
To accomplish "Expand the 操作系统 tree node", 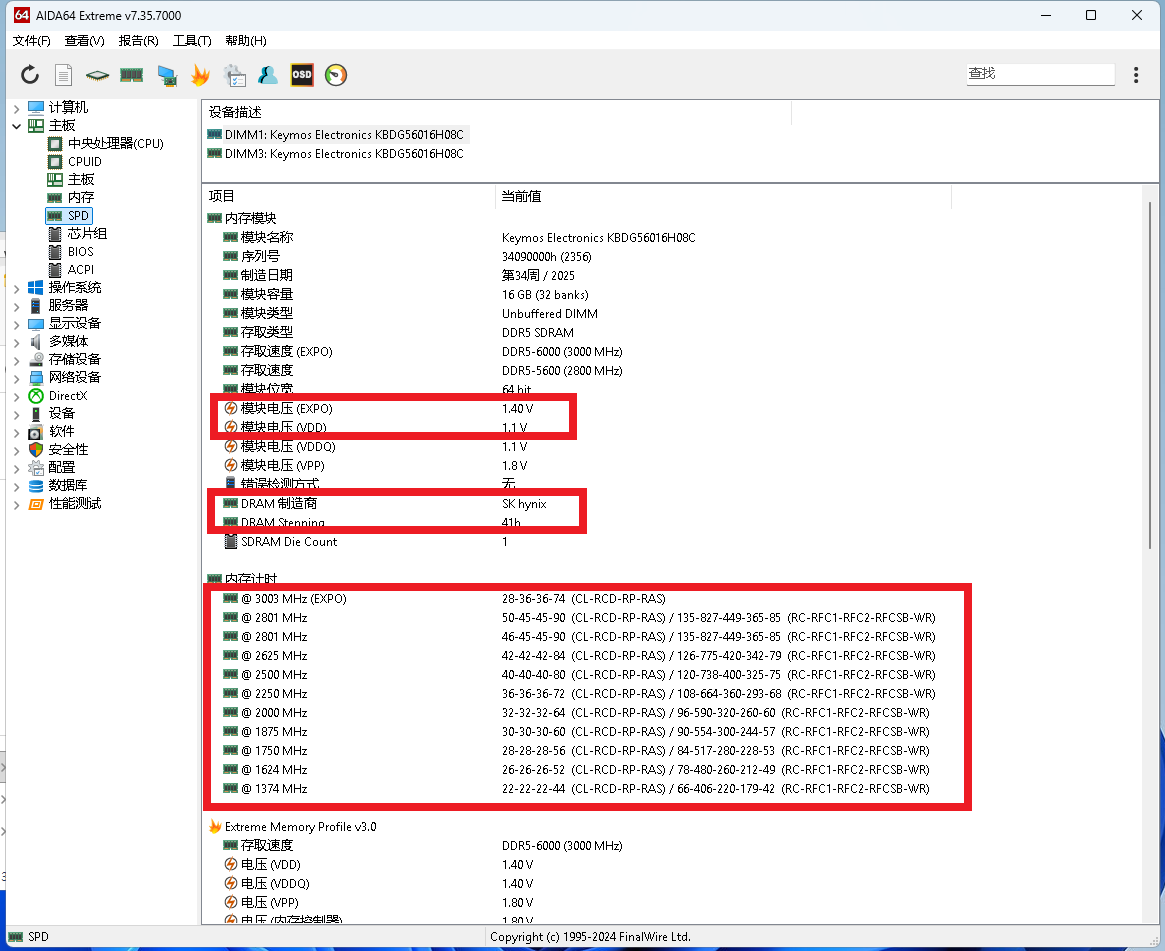I will (x=16, y=288).
